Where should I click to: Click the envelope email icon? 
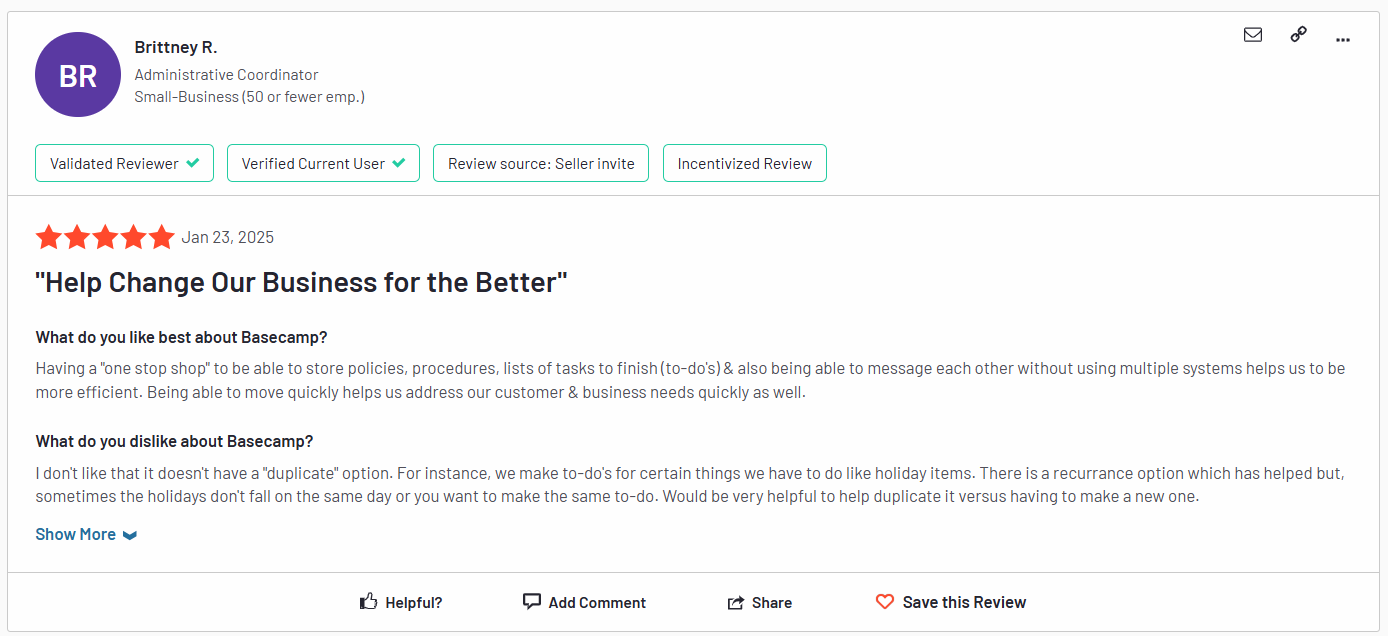click(1252, 35)
